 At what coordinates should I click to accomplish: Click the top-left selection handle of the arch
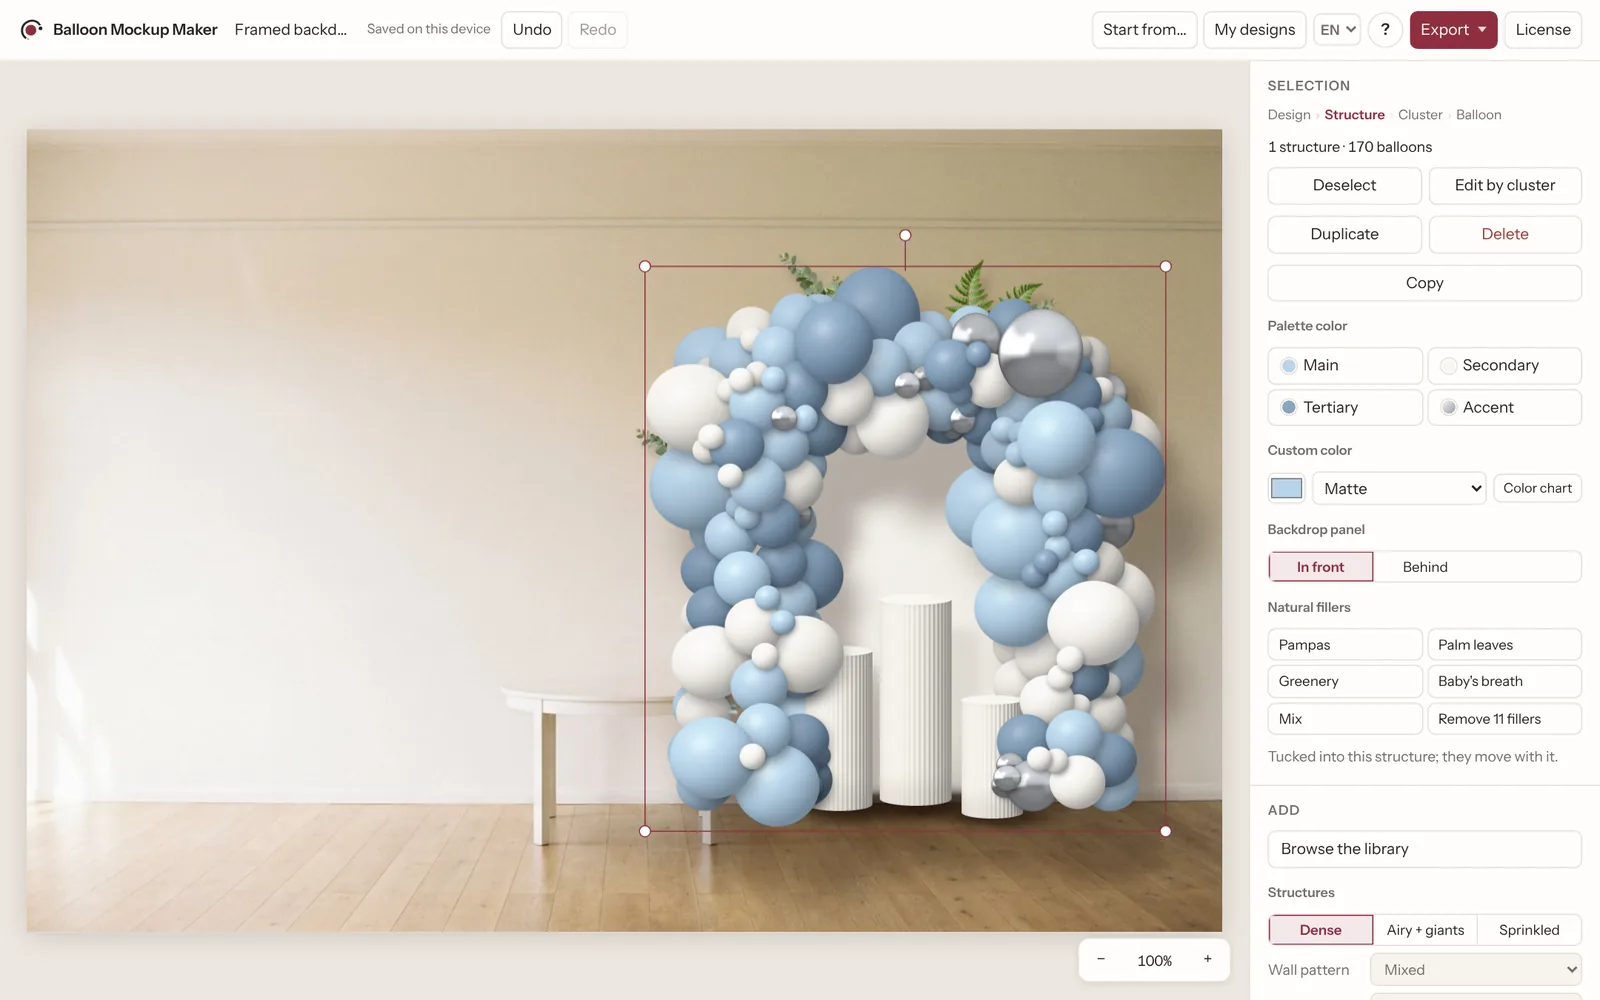point(645,266)
